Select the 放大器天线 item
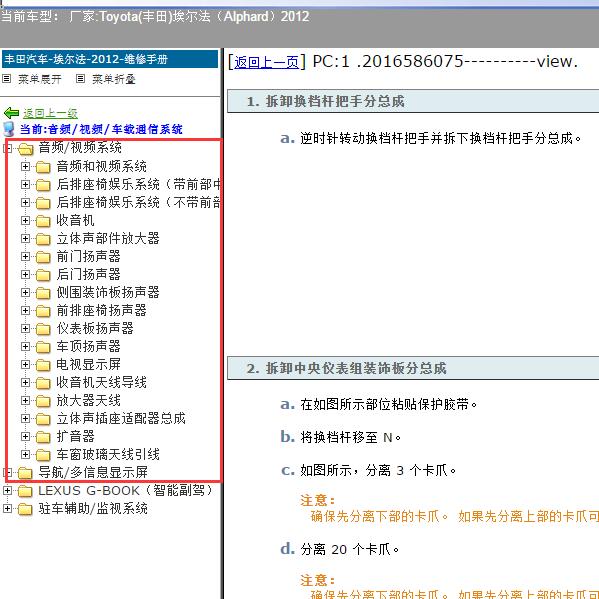599x599 pixels. pyautogui.click(x=88, y=400)
